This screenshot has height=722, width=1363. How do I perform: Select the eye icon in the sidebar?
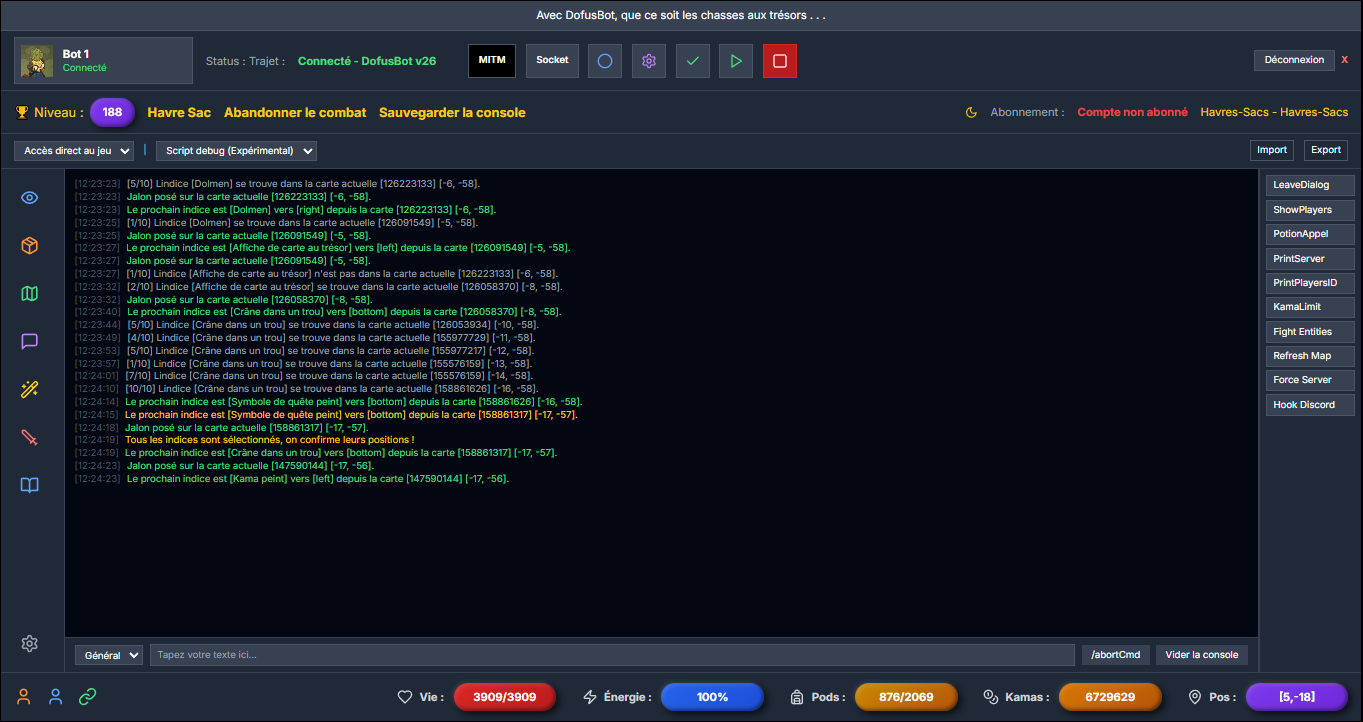coord(29,197)
